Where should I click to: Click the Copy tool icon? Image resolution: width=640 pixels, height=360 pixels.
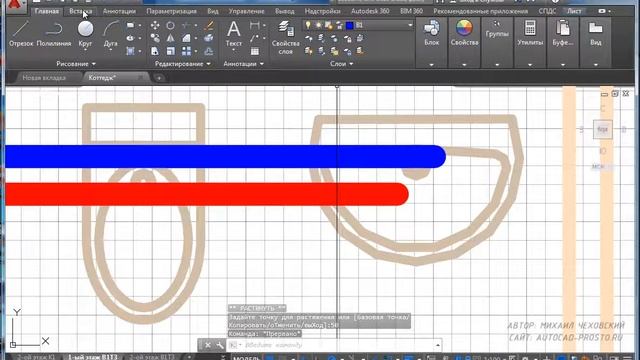tap(155, 38)
